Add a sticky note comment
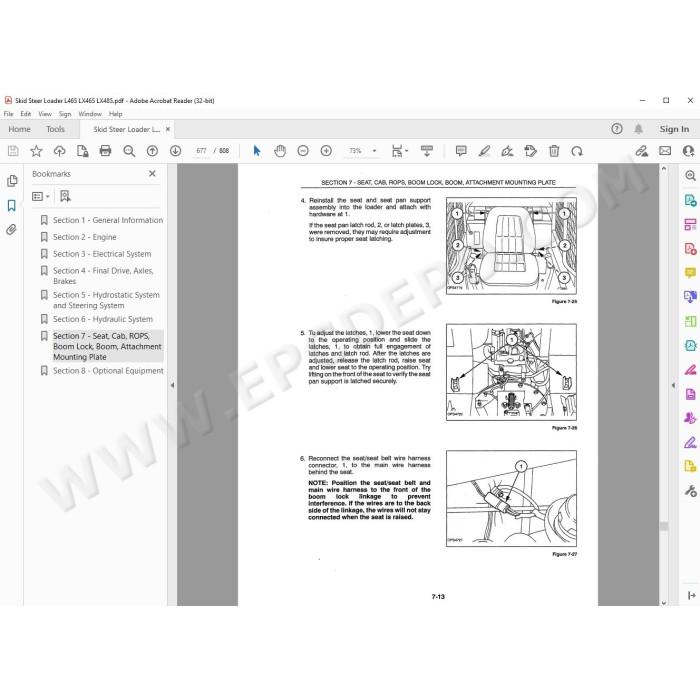This screenshot has height=700, width=700. pyautogui.click(x=461, y=151)
